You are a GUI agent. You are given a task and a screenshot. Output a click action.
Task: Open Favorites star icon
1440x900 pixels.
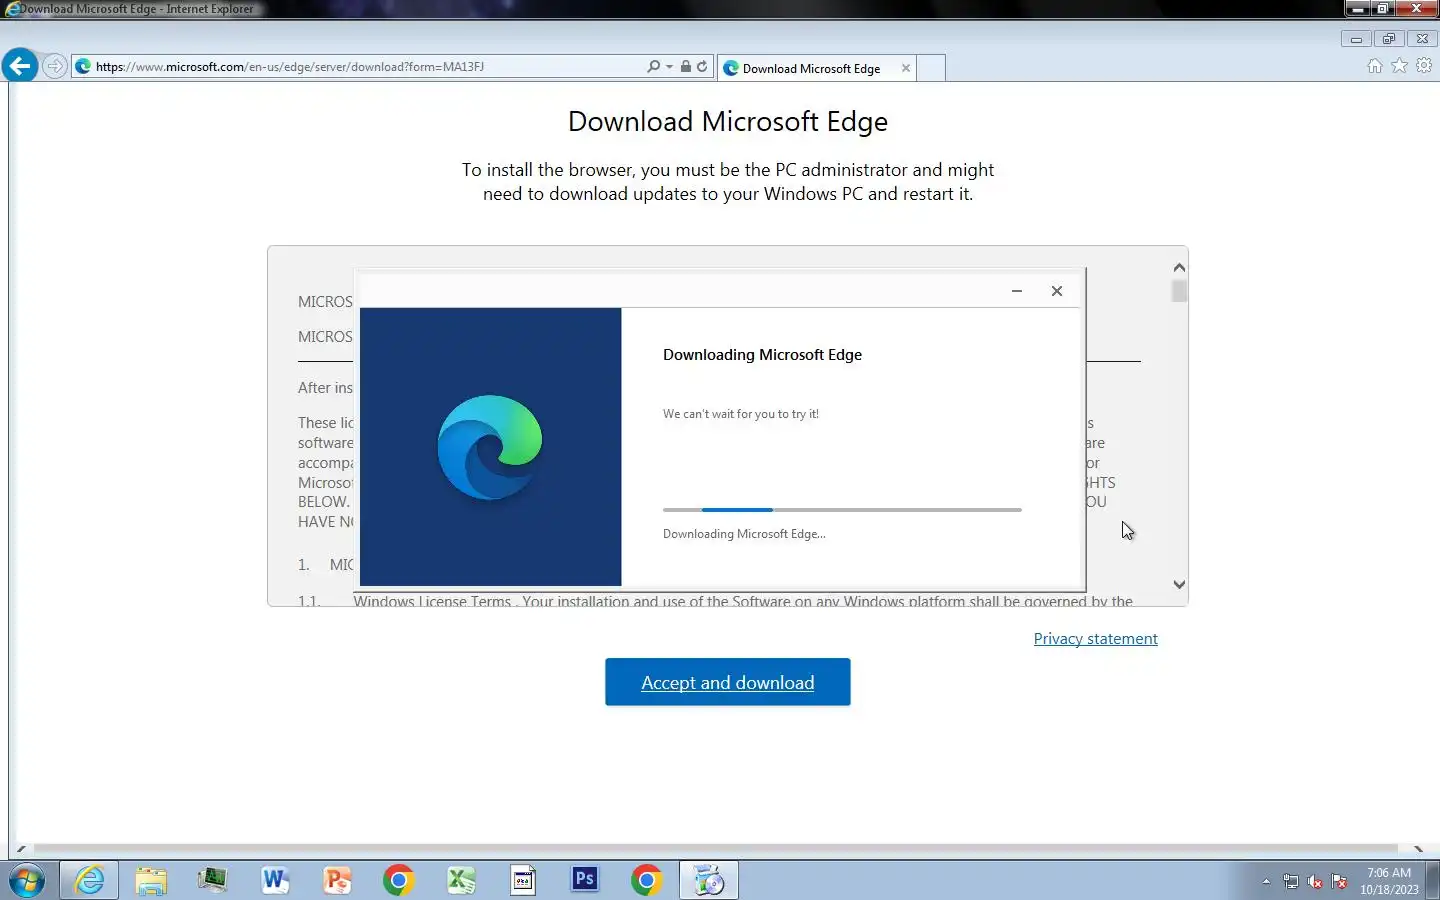1400,66
